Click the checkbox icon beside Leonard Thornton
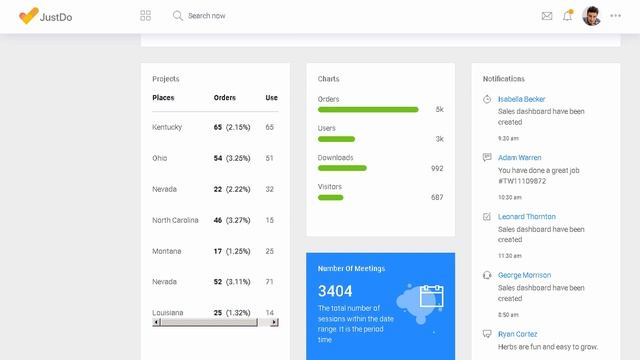The image size is (640, 360). pyautogui.click(x=487, y=217)
